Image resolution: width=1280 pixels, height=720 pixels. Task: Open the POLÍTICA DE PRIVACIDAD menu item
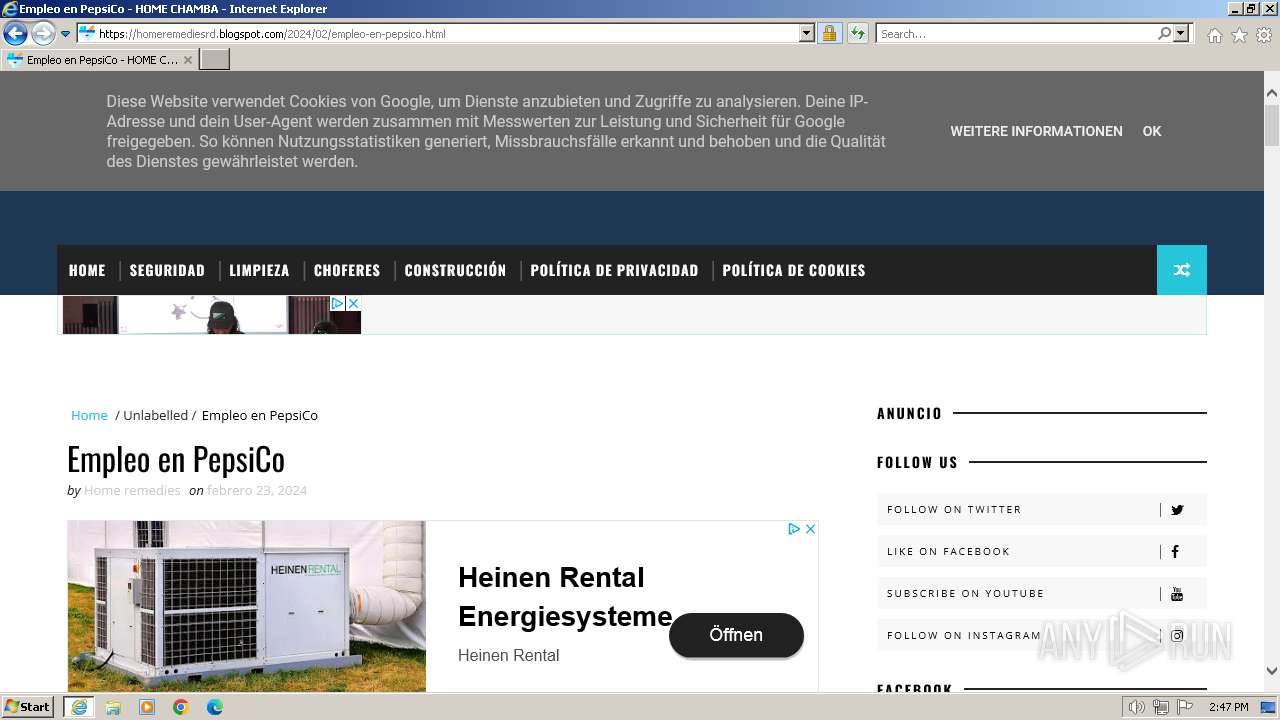[x=614, y=270]
